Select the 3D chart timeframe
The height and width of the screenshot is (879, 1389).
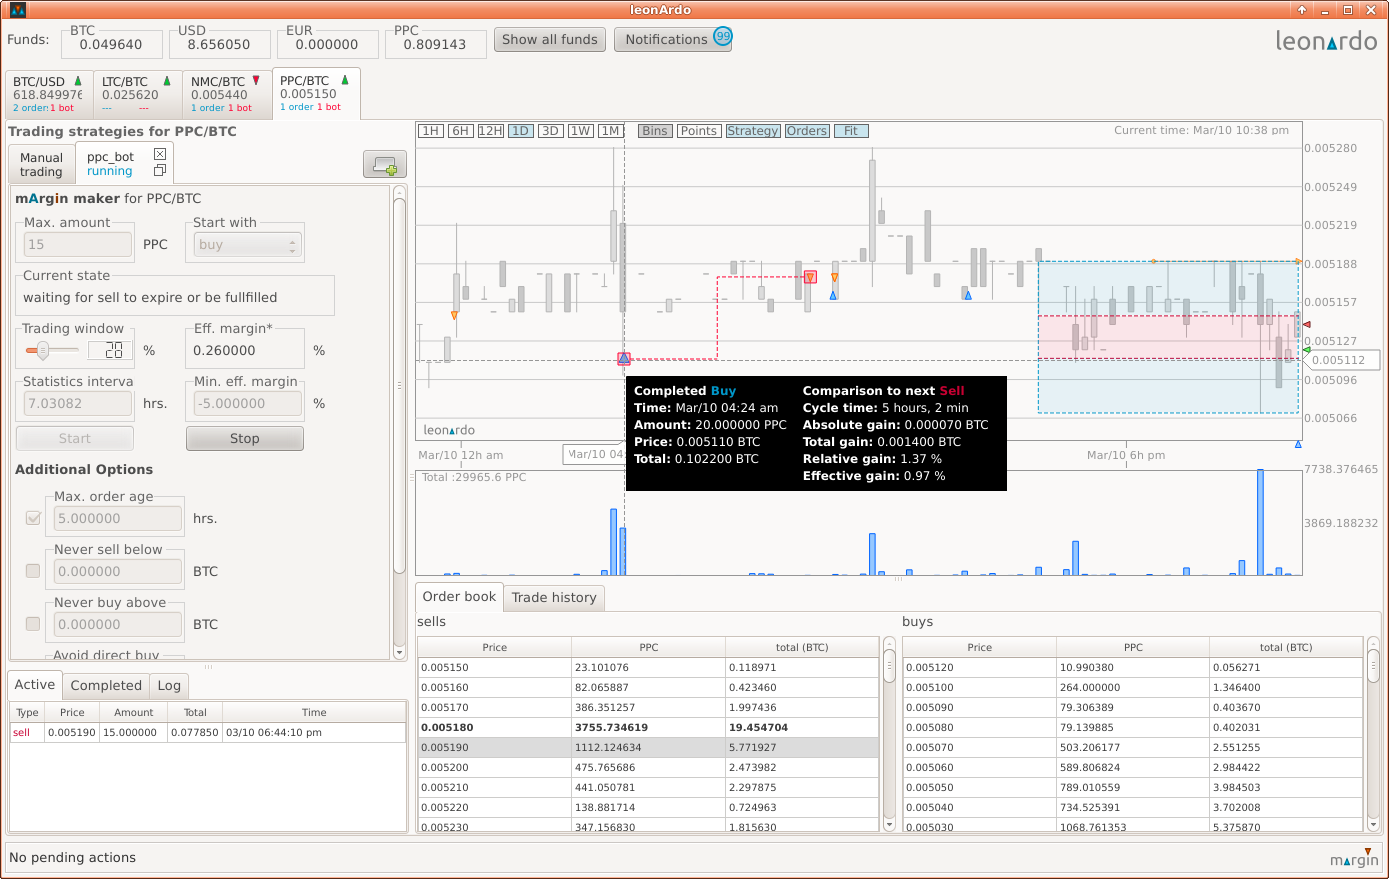550,131
